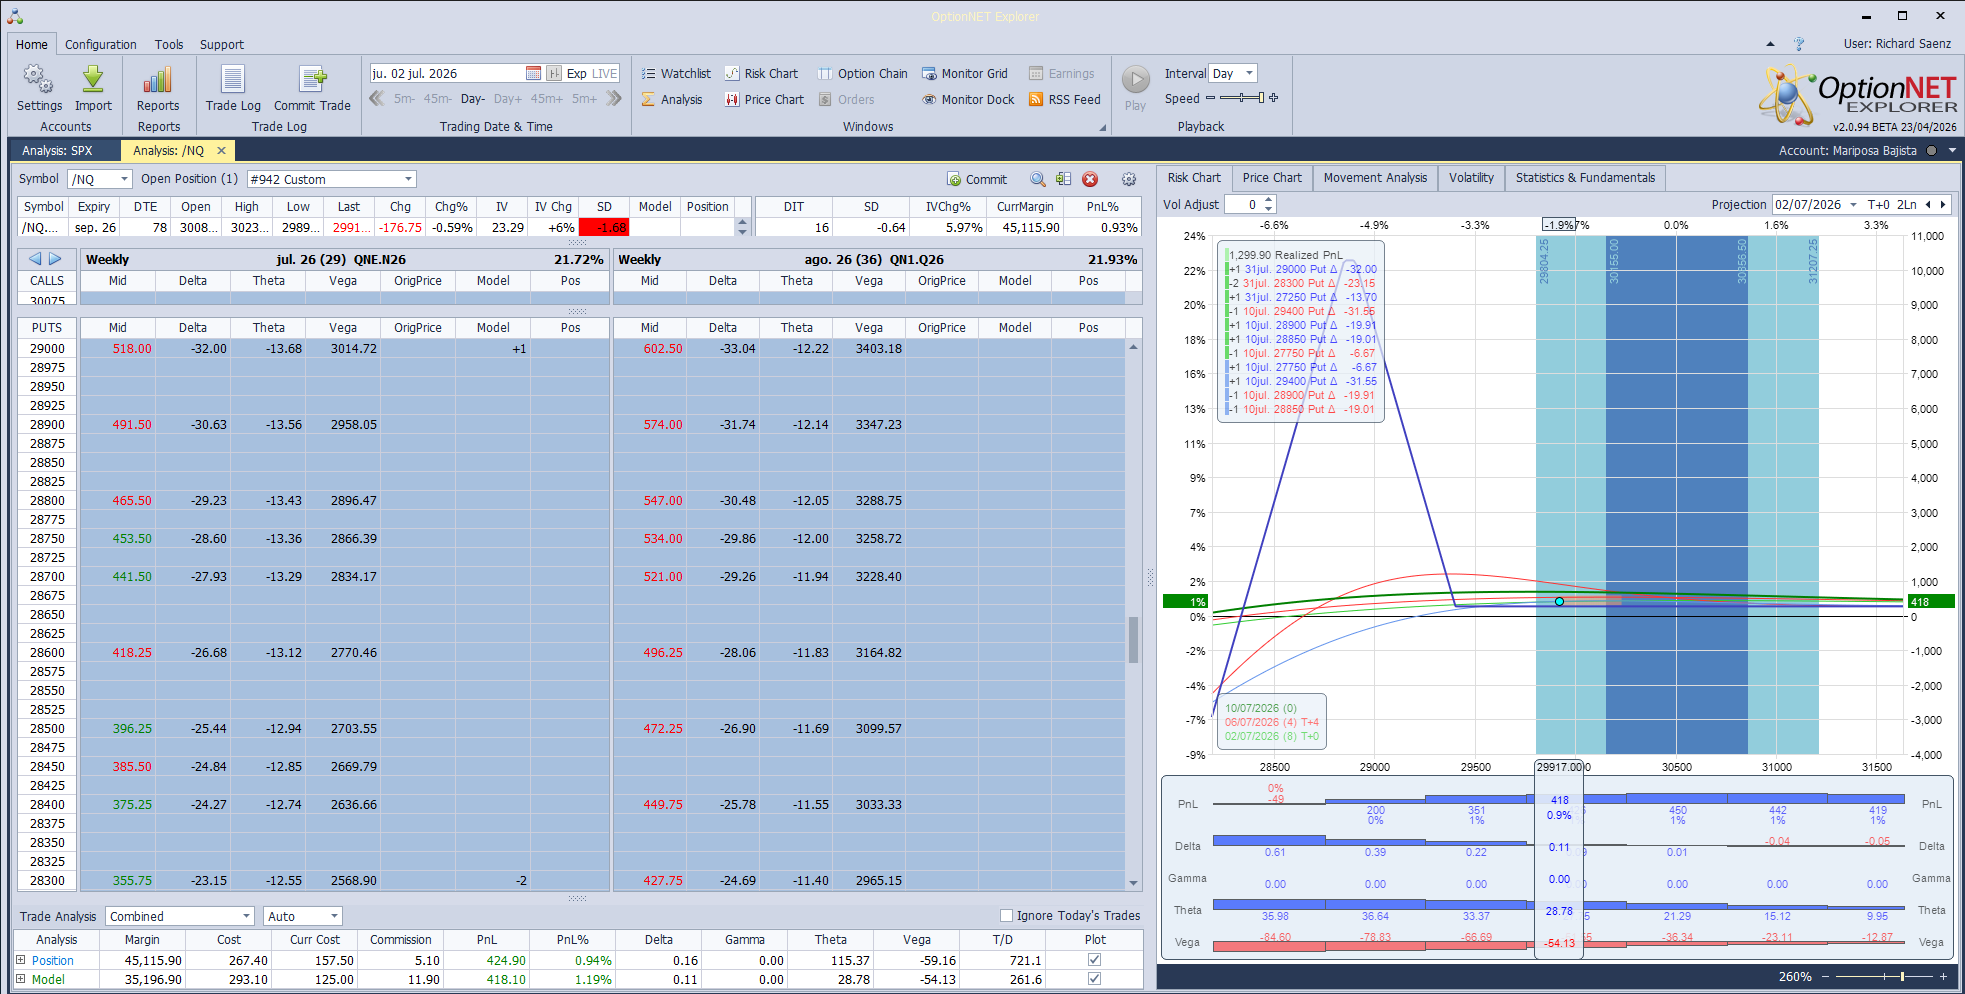This screenshot has height=994, width=1965.
Task: Adjust the playback Speed slider
Action: pyautogui.click(x=1241, y=98)
